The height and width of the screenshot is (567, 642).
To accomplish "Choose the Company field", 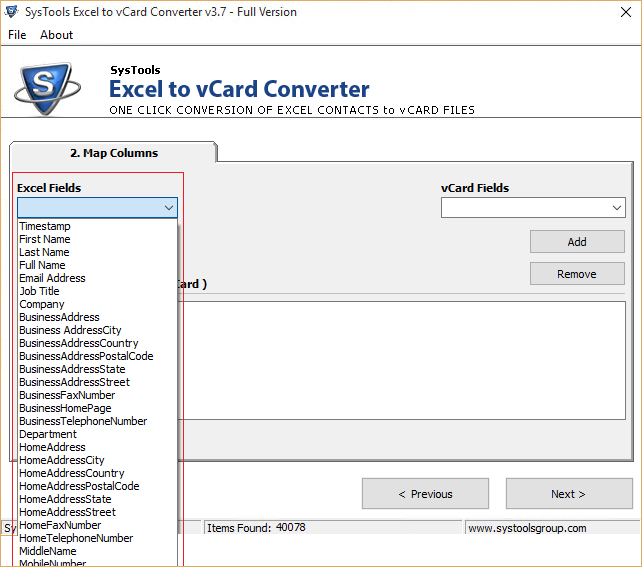I will pos(97,304).
